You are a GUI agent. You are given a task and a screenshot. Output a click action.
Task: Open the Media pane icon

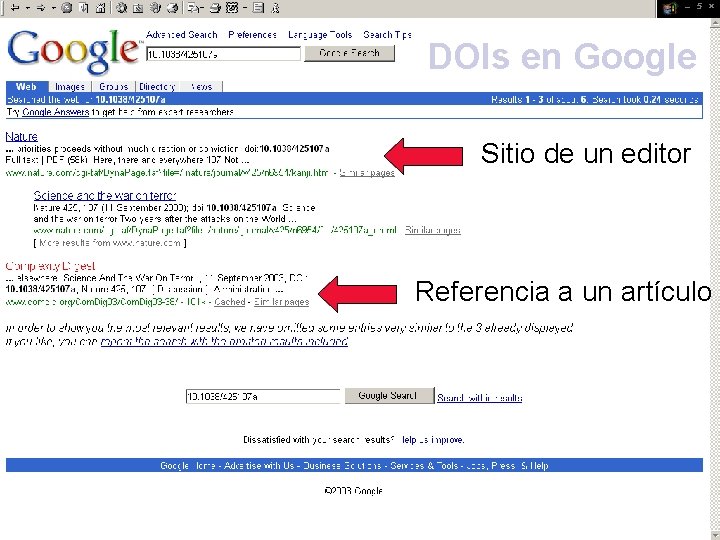click(x=155, y=7)
